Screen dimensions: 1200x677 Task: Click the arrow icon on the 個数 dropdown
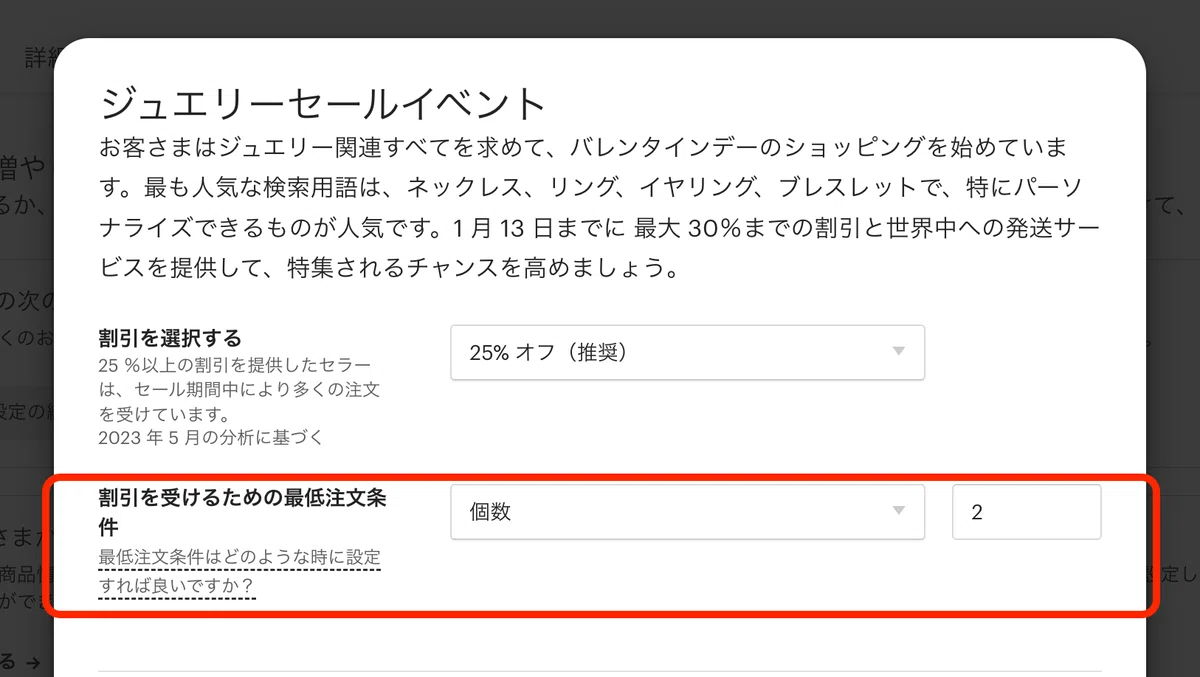point(898,511)
